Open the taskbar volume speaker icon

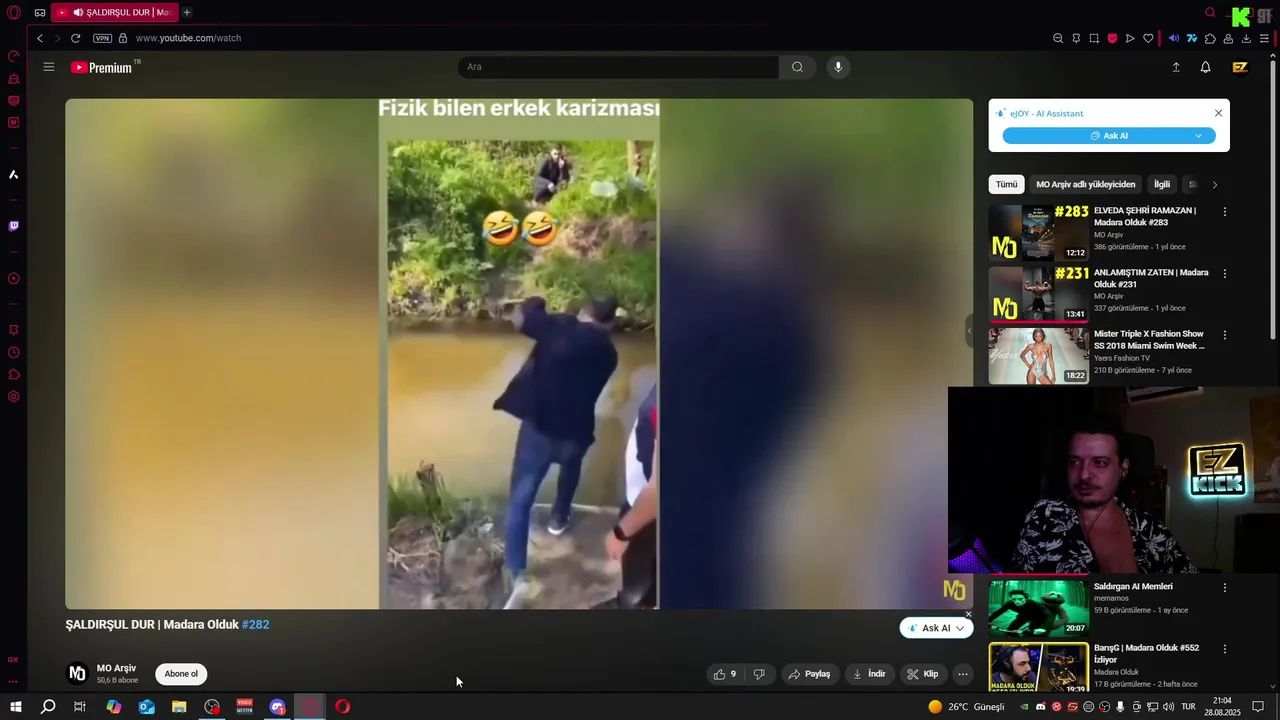point(1168,707)
